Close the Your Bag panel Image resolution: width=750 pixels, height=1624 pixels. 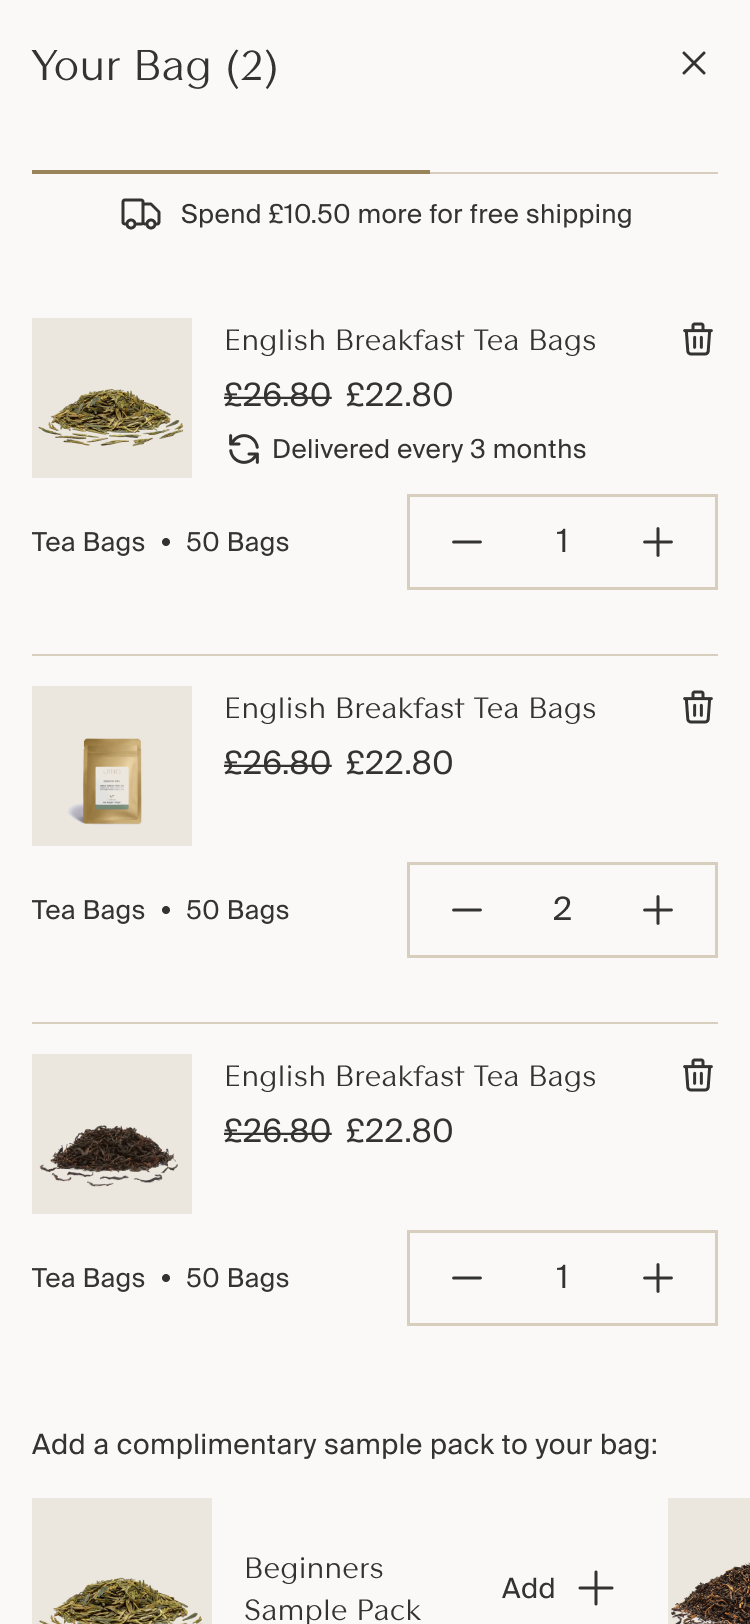coord(694,64)
